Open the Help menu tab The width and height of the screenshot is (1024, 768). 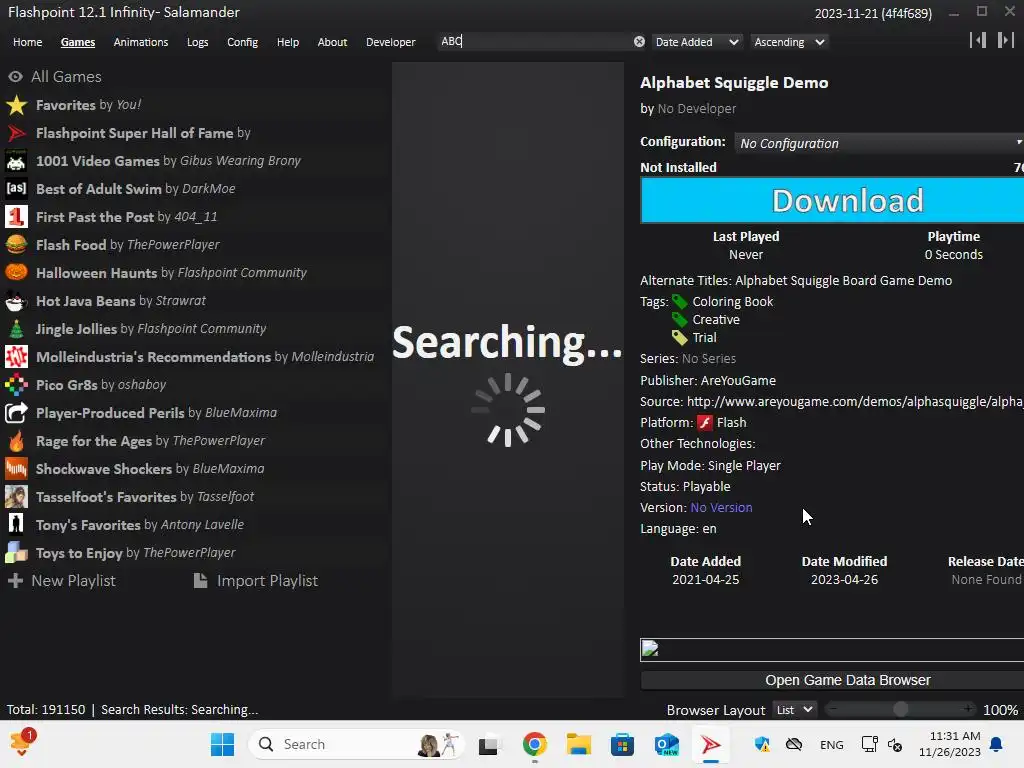287,42
